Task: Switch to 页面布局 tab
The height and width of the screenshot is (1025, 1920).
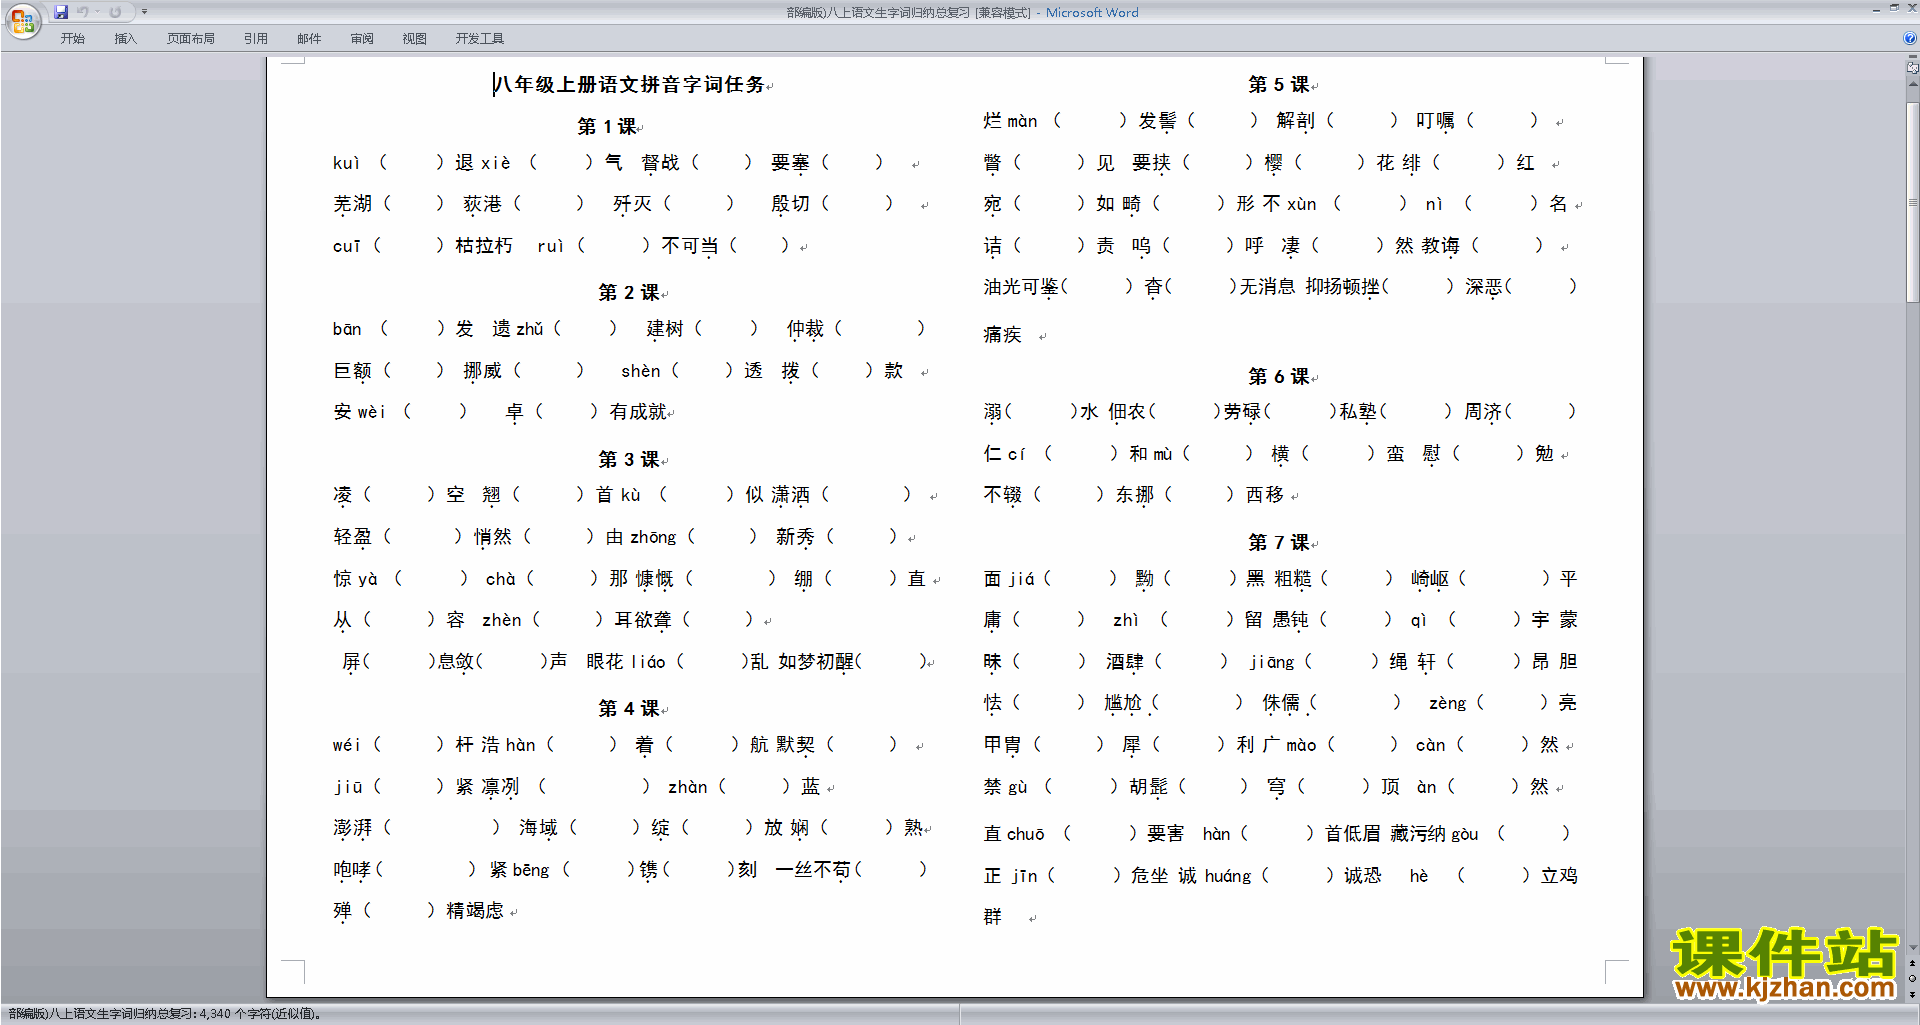Action: tap(191, 39)
